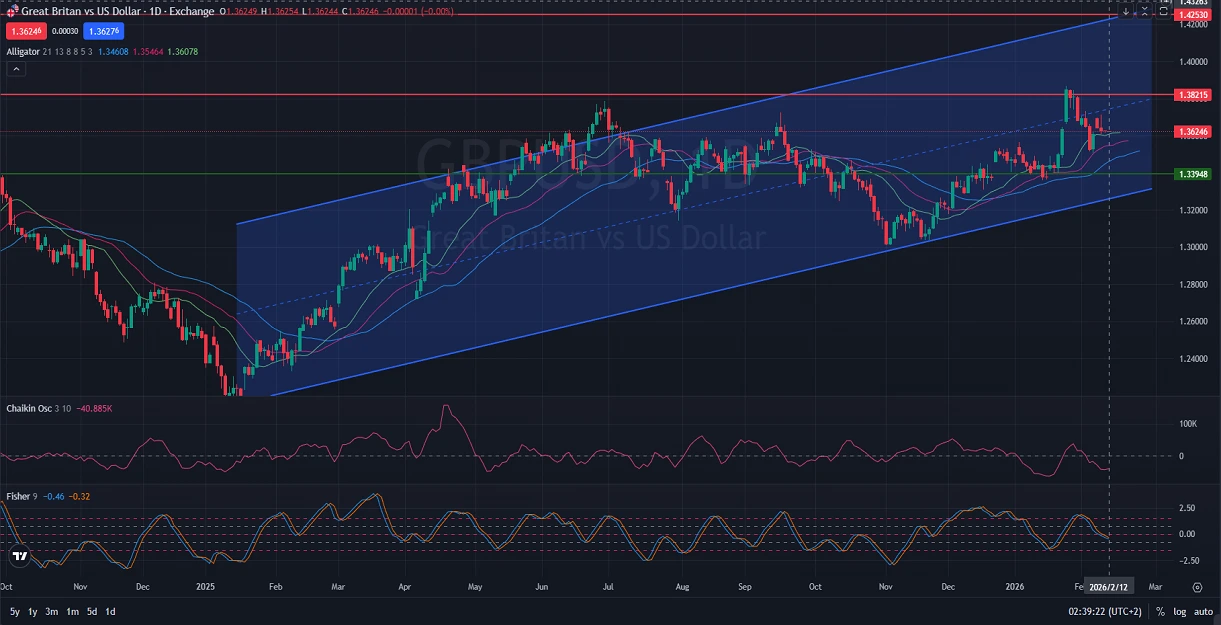
Task: Click the red sell price button 1.36246
Action: pos(24,31)
